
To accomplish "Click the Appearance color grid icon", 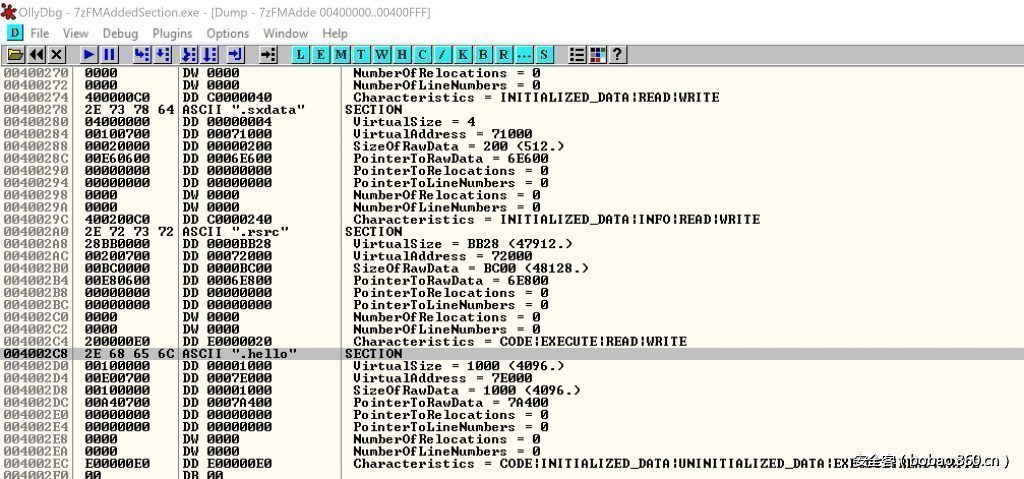I will click(598, 54).
